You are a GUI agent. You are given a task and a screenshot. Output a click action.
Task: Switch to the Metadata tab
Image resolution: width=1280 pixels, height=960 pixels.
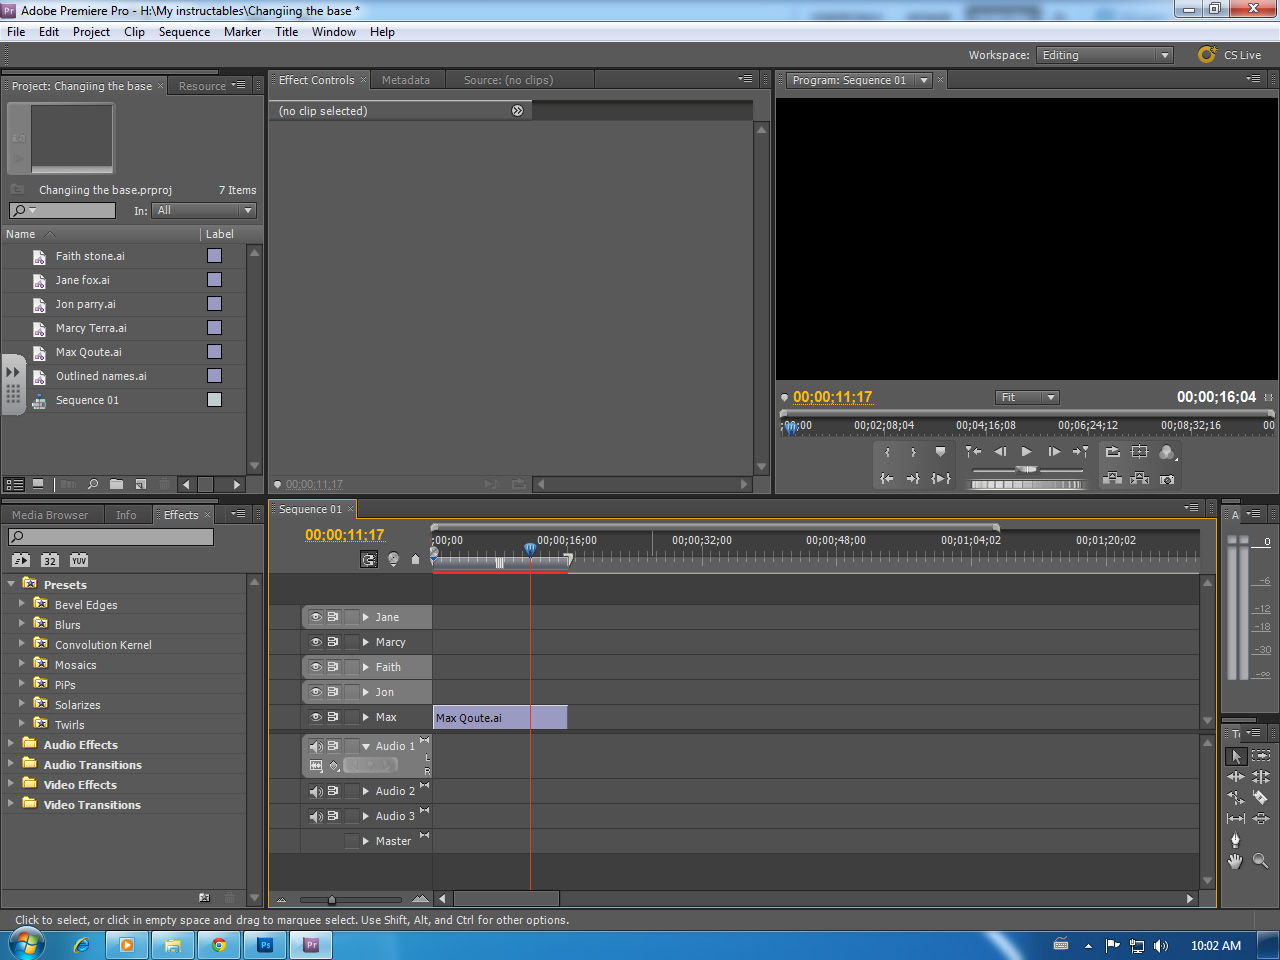(405, 80)
